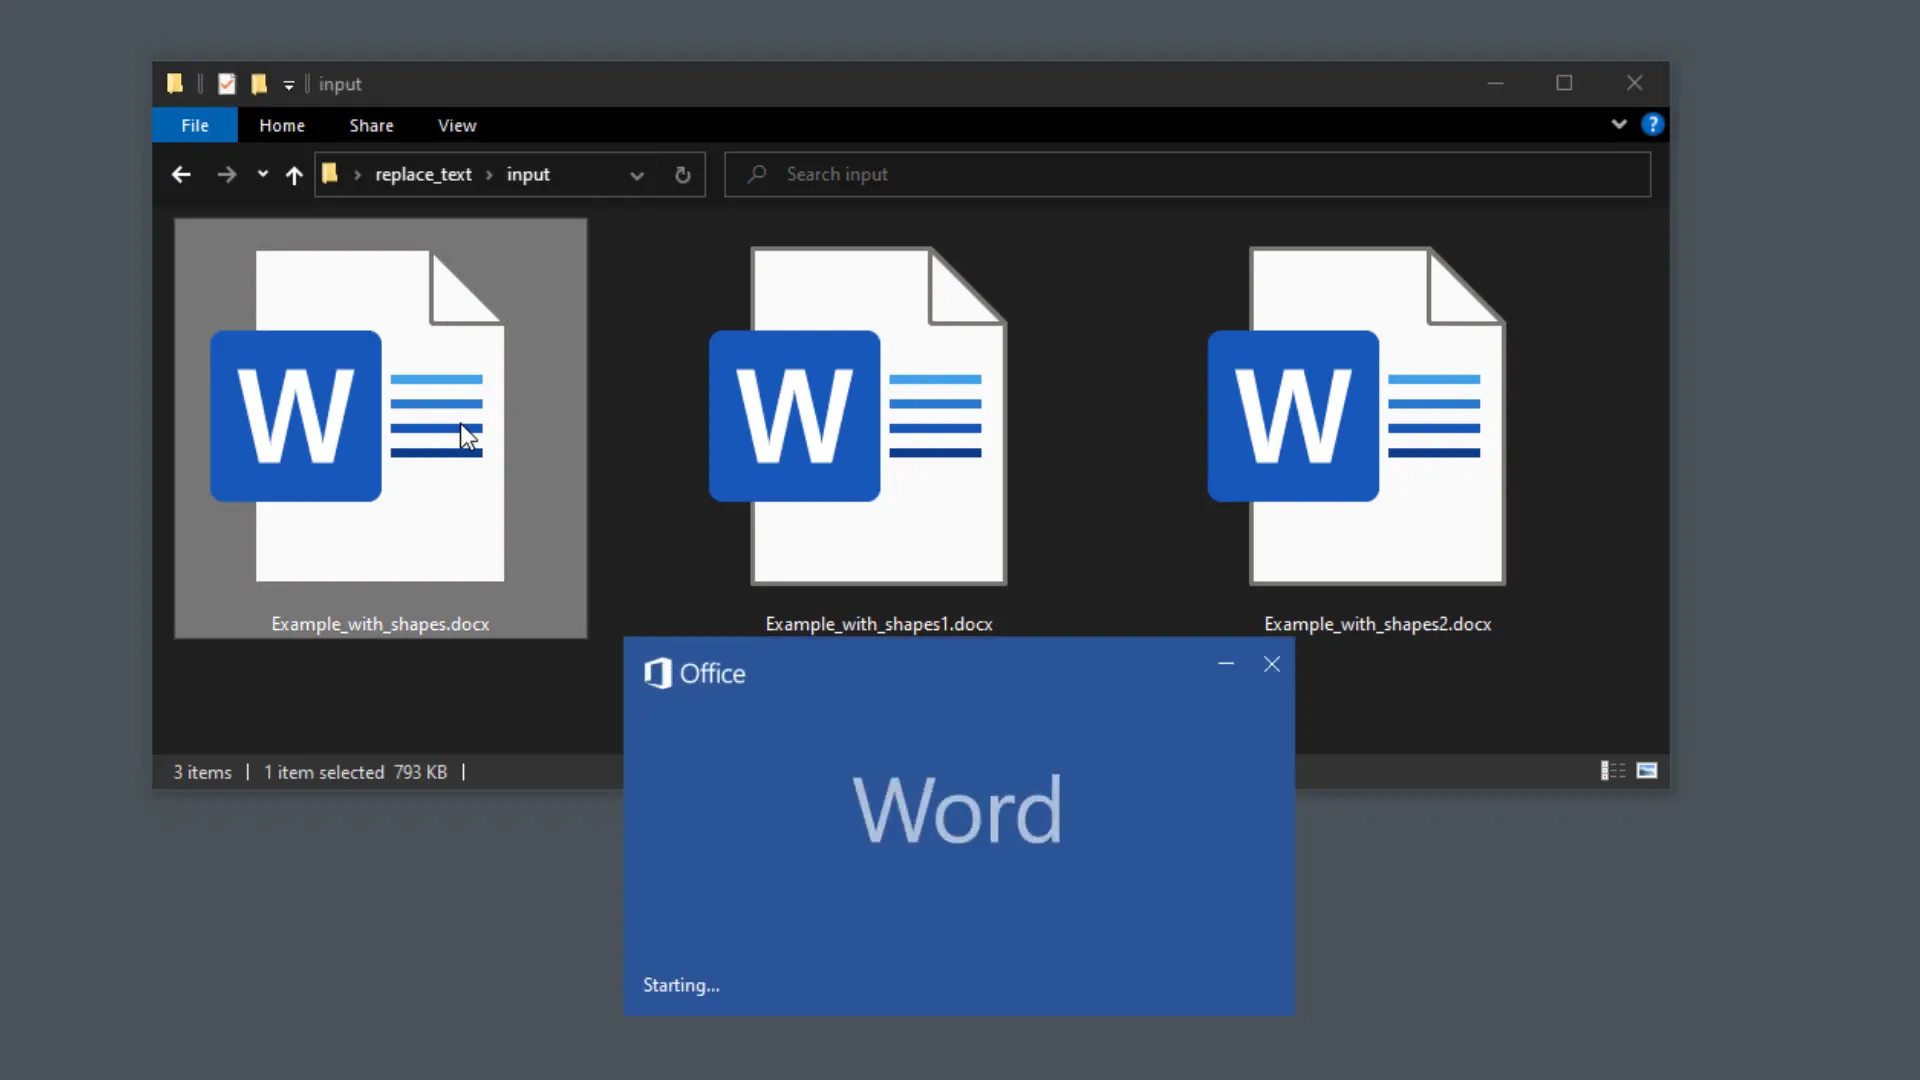Click the Properties icon in the Quick Access Toolbar

(x=225, y=84)
